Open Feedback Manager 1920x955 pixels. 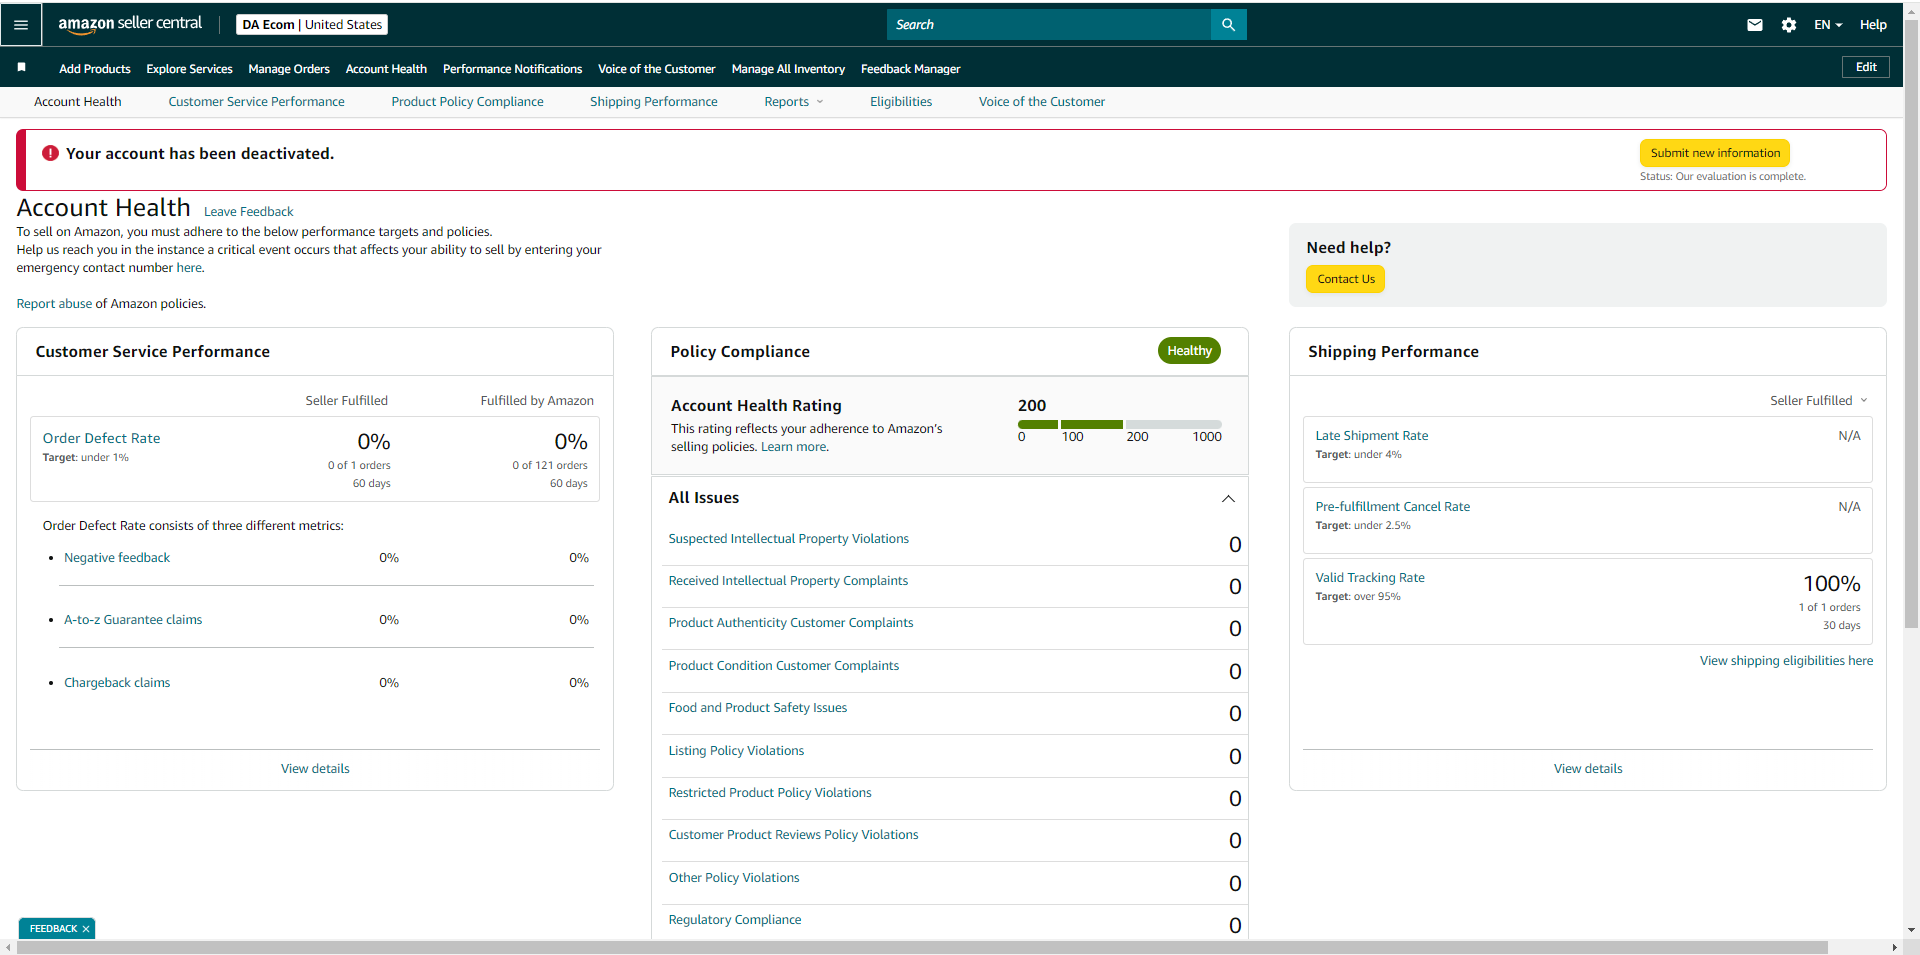click(x=910, y=69)
